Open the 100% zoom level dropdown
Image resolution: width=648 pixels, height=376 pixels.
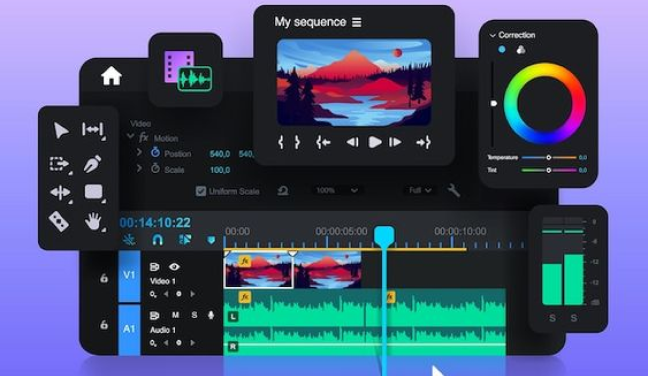[x=337, y=190]
